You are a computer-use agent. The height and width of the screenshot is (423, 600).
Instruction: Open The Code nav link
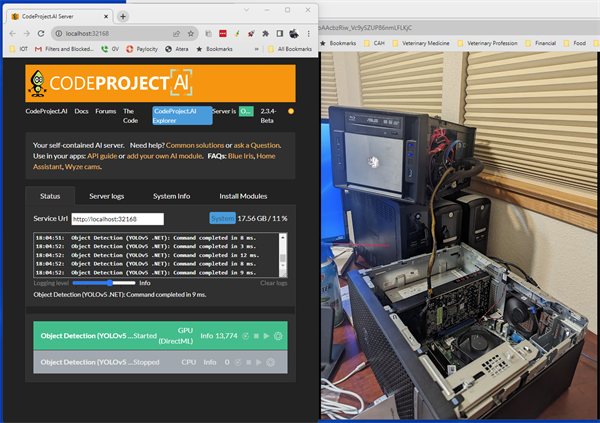(x=130, y=116)
